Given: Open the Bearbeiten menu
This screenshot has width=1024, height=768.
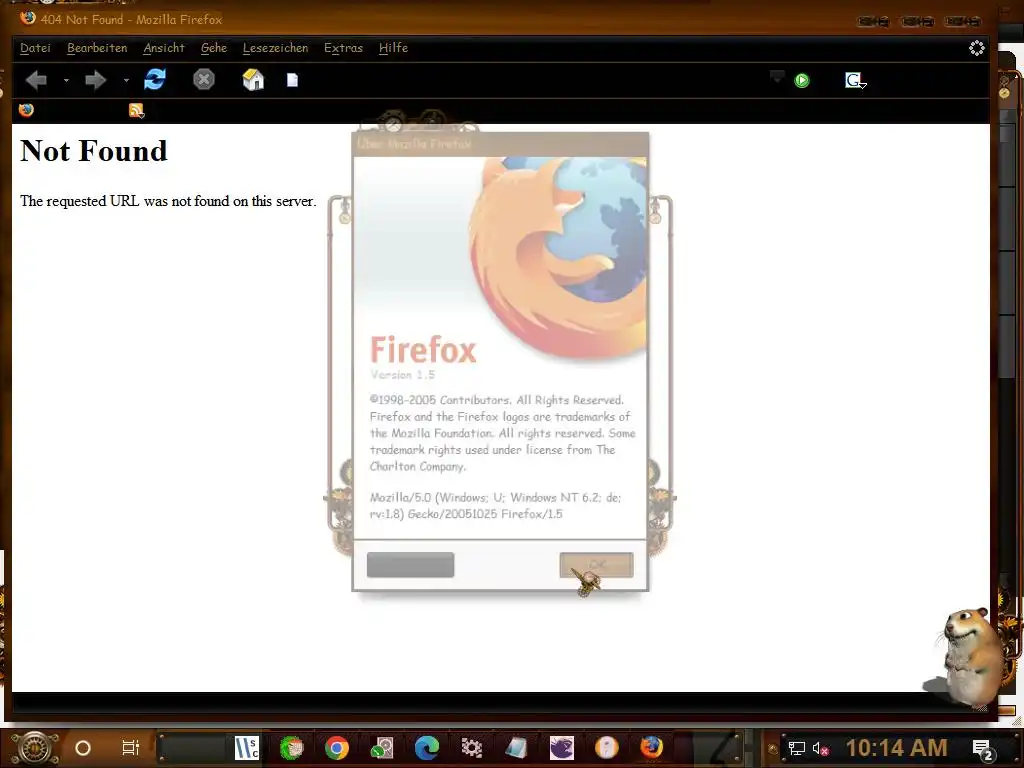Looking at the screenshot, I should click(97, 48).
